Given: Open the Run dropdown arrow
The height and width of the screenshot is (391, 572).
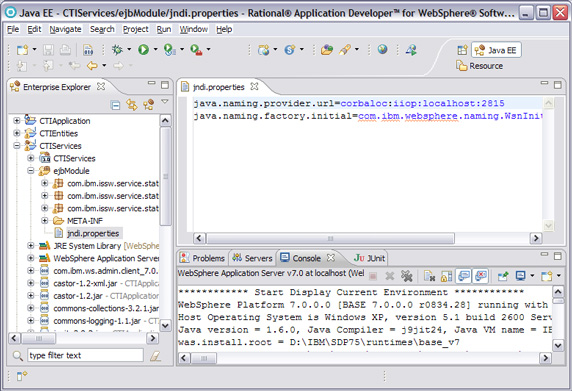Looking at the screenshot, I should [155, 49].
